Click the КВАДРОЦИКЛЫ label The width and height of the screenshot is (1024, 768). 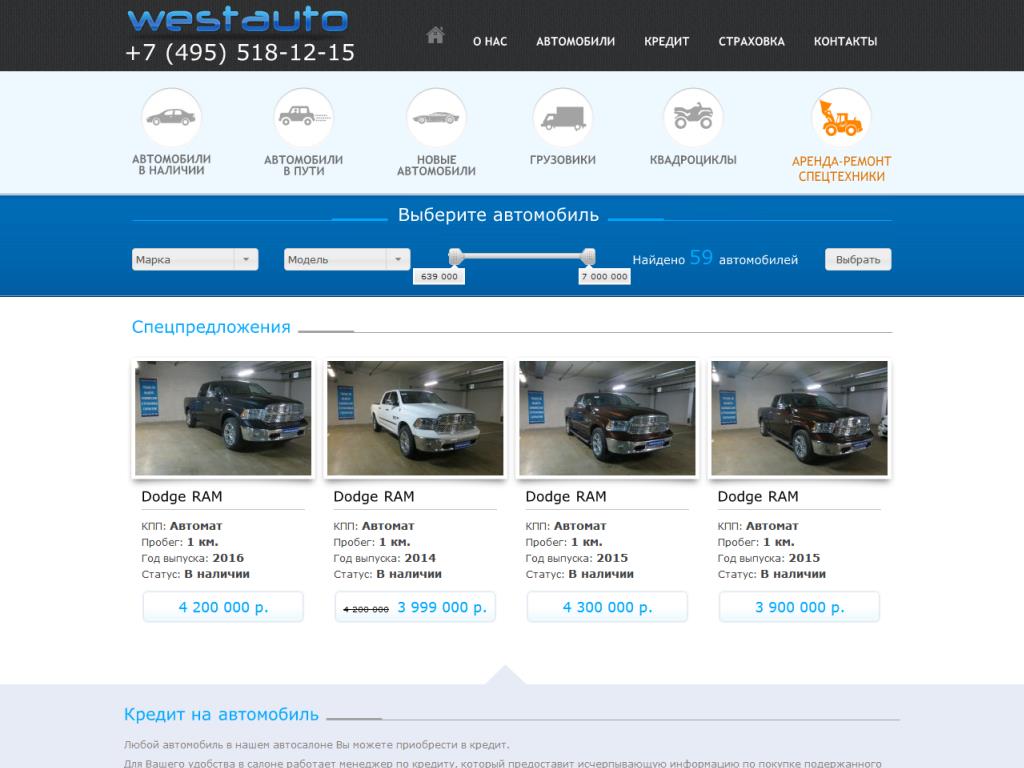[693, 159]
